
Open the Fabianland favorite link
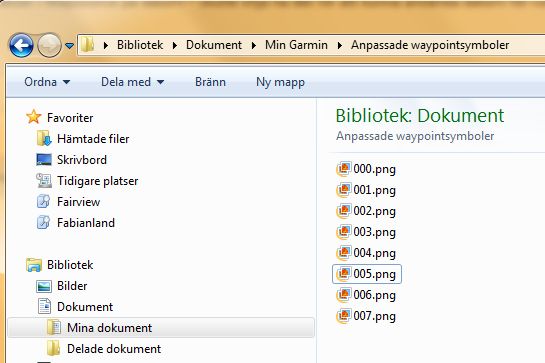click(x=86, y=223)
